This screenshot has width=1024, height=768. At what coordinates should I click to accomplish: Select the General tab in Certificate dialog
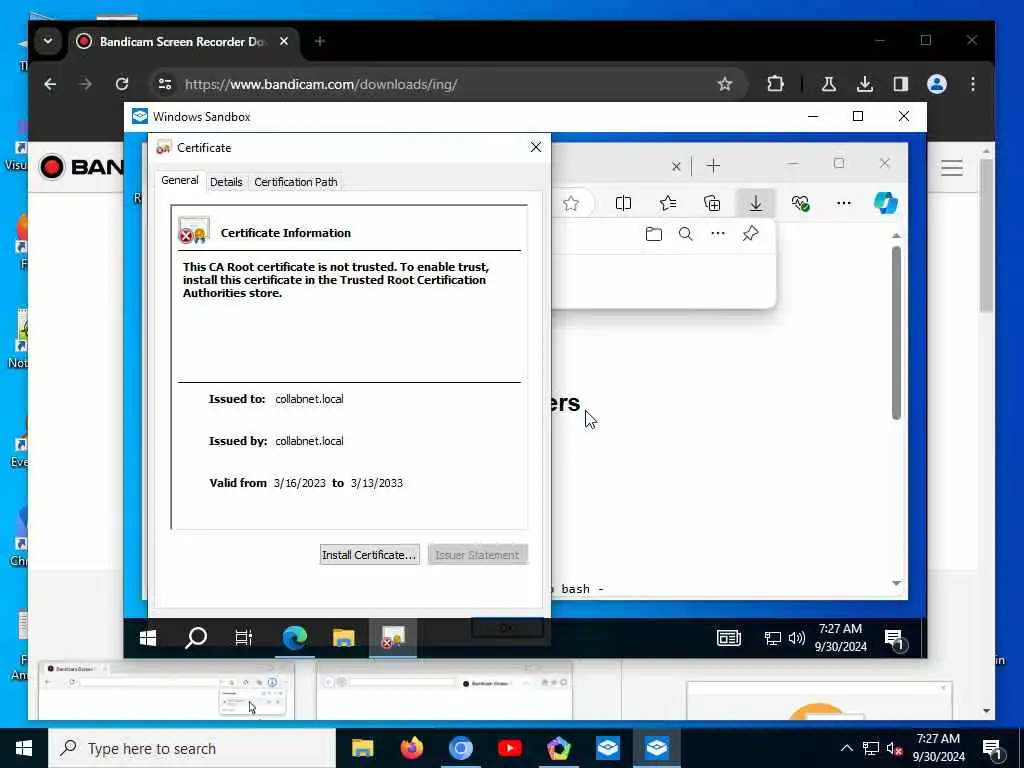(x=180, y=180)
